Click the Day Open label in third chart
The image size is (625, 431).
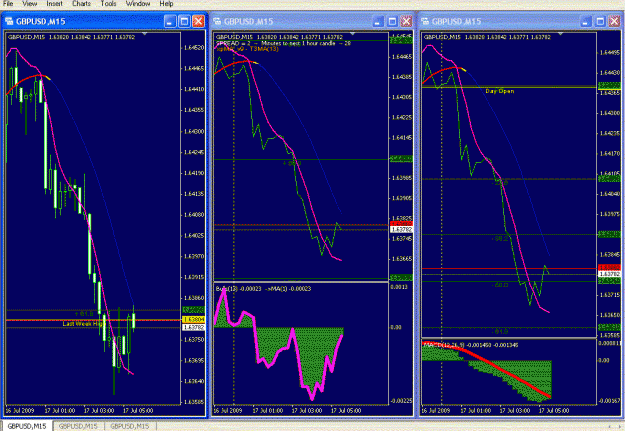click(499, 91)
